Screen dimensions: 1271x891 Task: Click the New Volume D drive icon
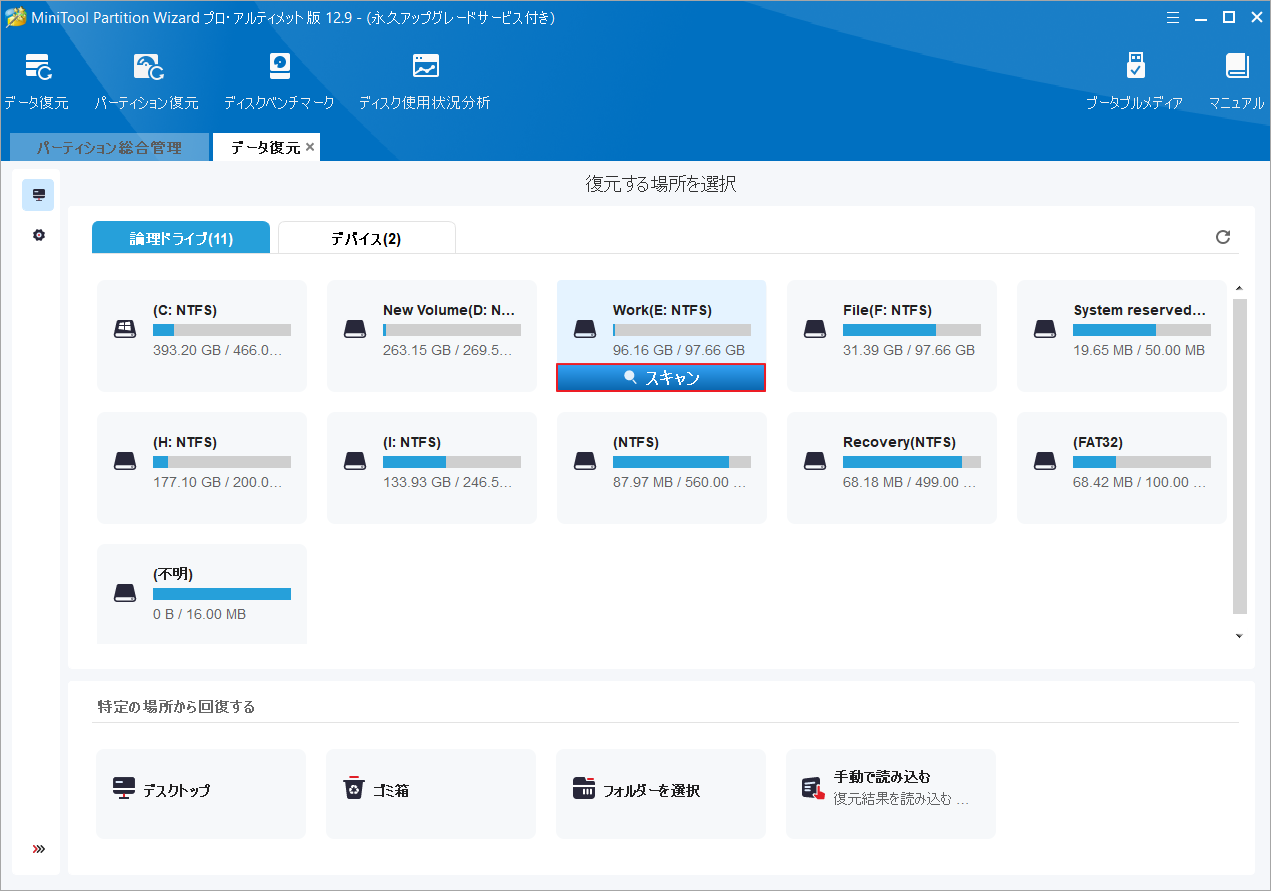[x=354, y=329]
